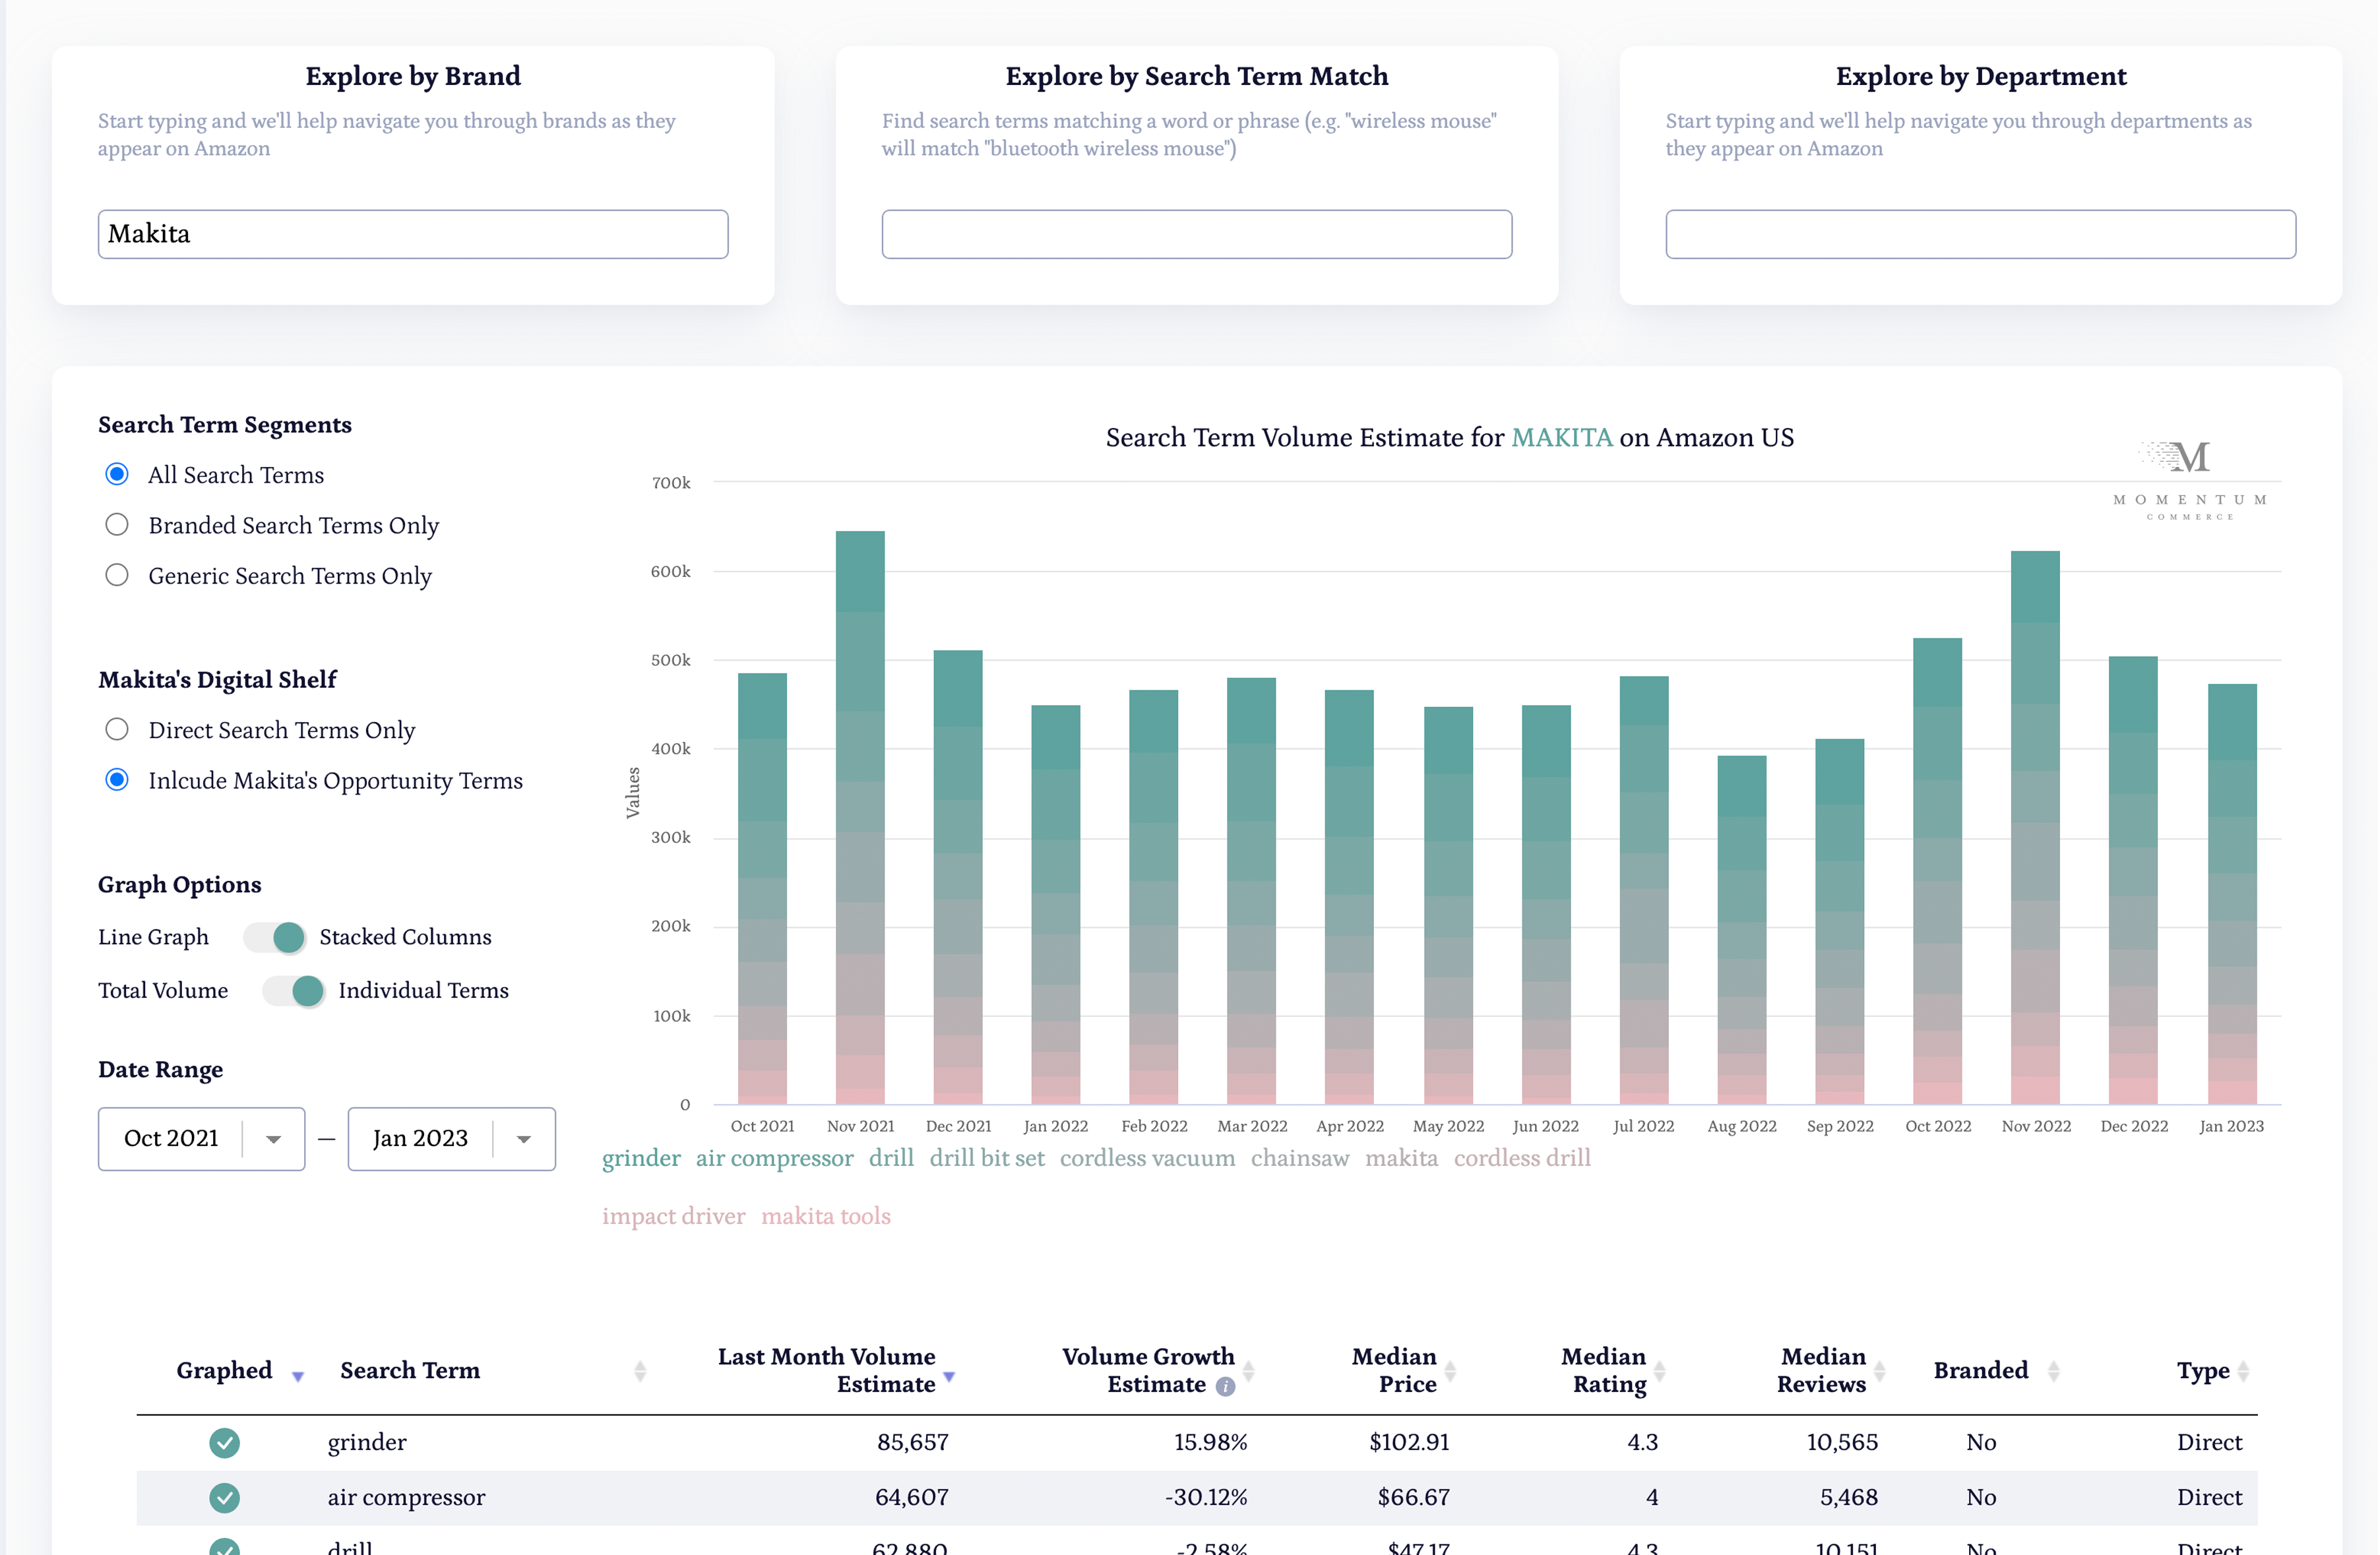Screen dimensions: 2380x1555
Task: Click the Oct 2021 stacked bar
Action: (762, 888)
